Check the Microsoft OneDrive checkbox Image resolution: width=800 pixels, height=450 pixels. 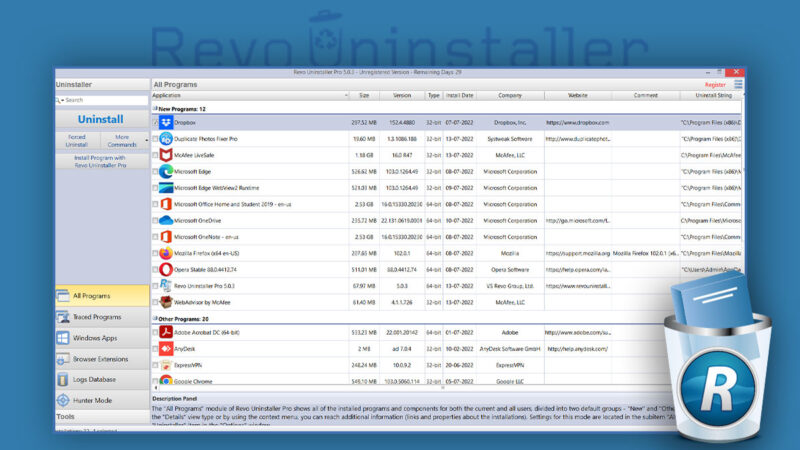(x=155, y=220)
